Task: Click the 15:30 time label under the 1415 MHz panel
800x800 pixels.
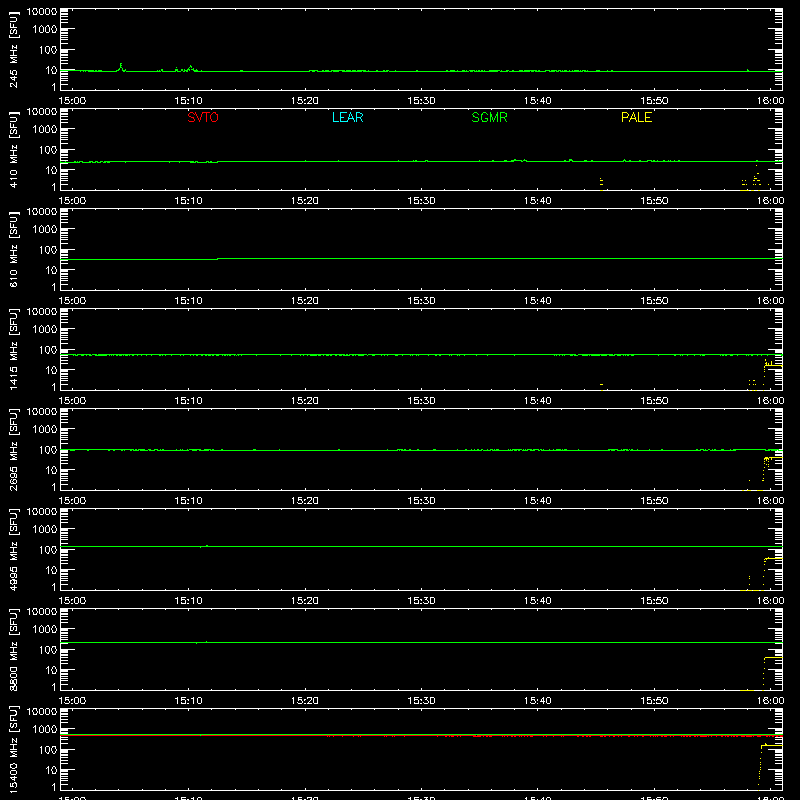Action: tap(421, 401)
